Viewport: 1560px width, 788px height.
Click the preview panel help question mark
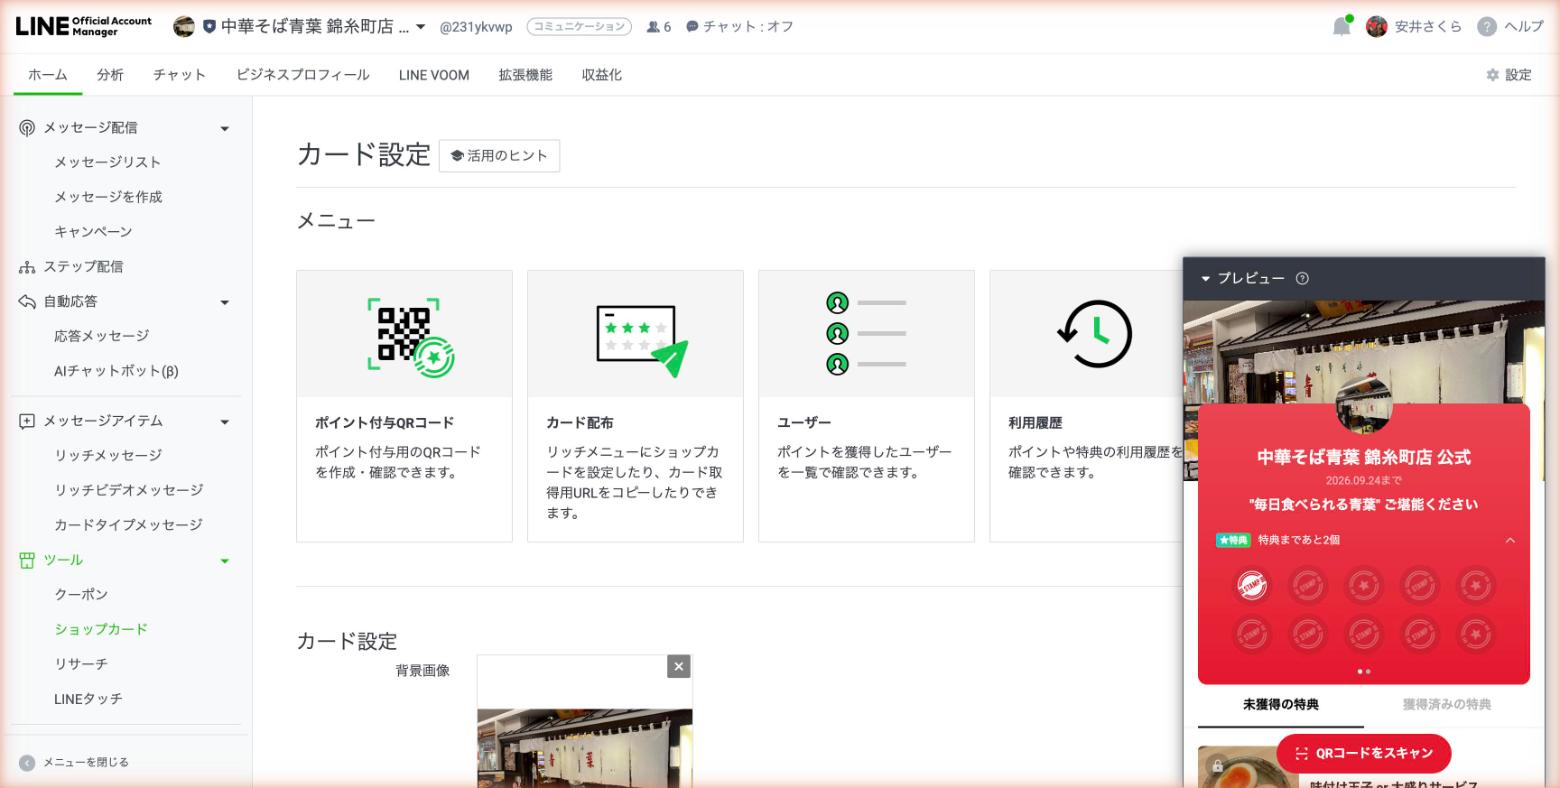coord(1301,278)
